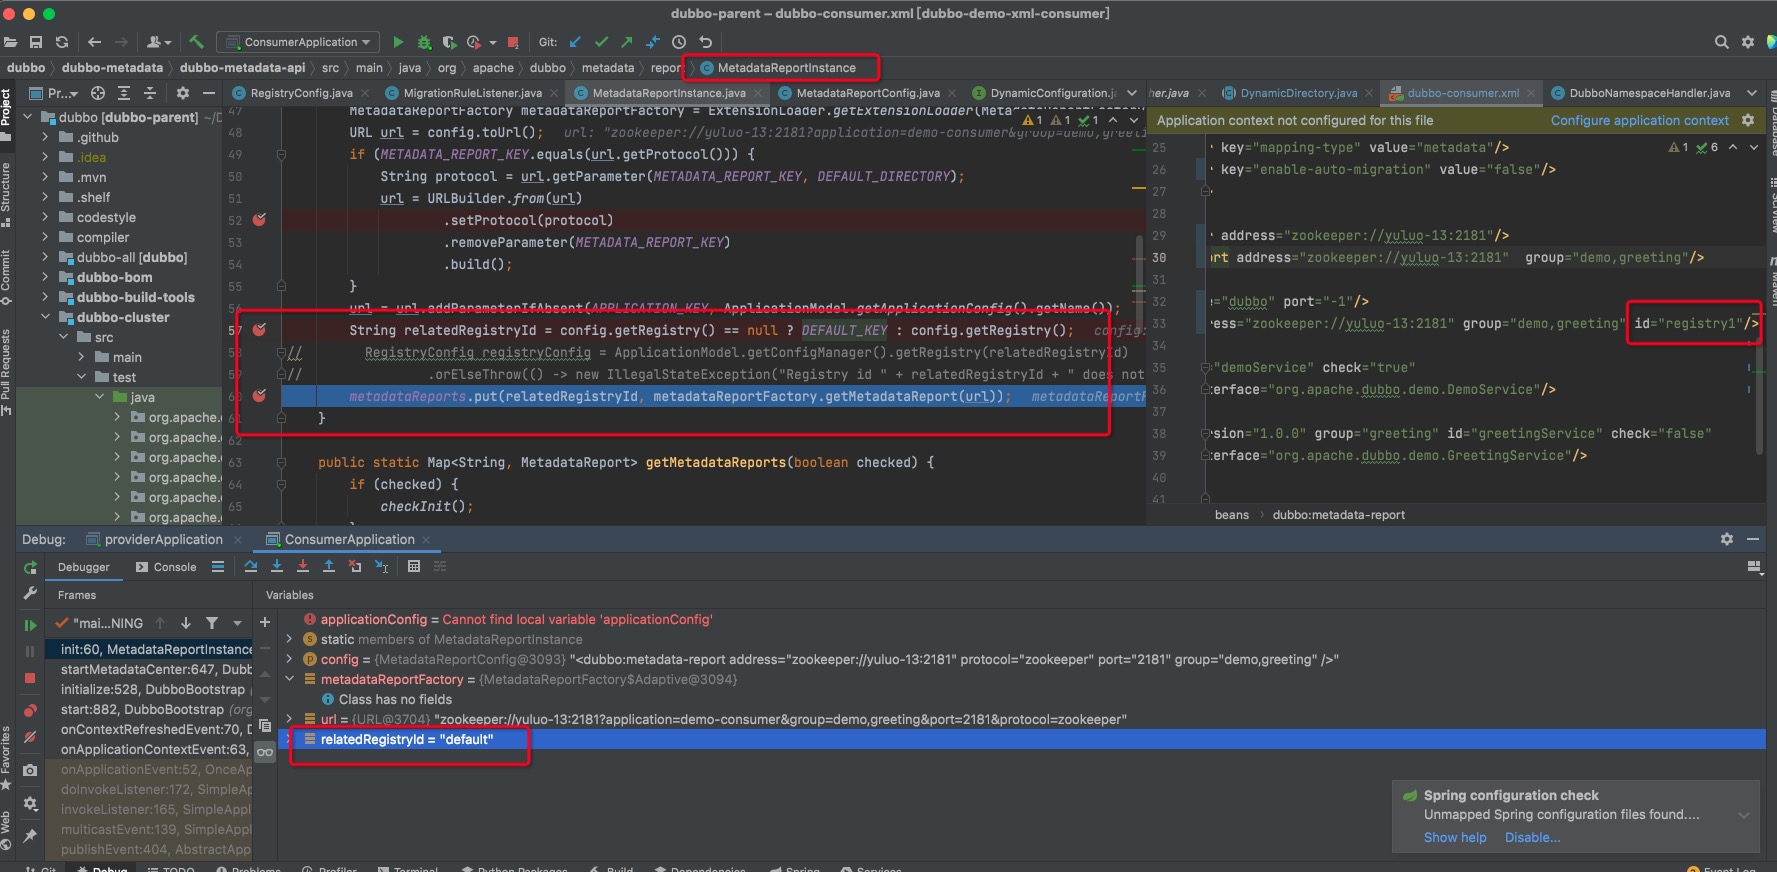Run to Cursor in the debugger toolbar
Image resolution: width=1777 pixels, height=872 pixels.
pyautogui.click(x=381, y=566)
